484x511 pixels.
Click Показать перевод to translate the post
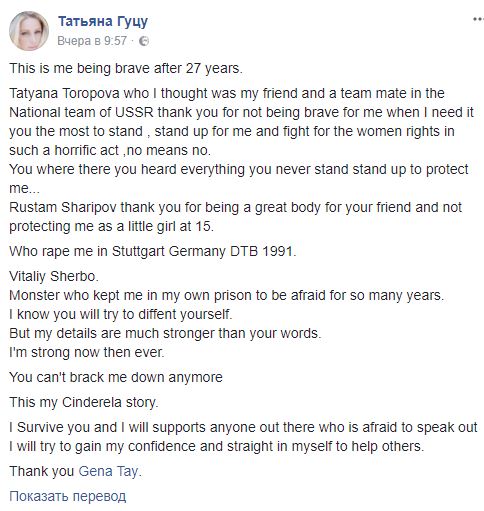pos(67,496)
